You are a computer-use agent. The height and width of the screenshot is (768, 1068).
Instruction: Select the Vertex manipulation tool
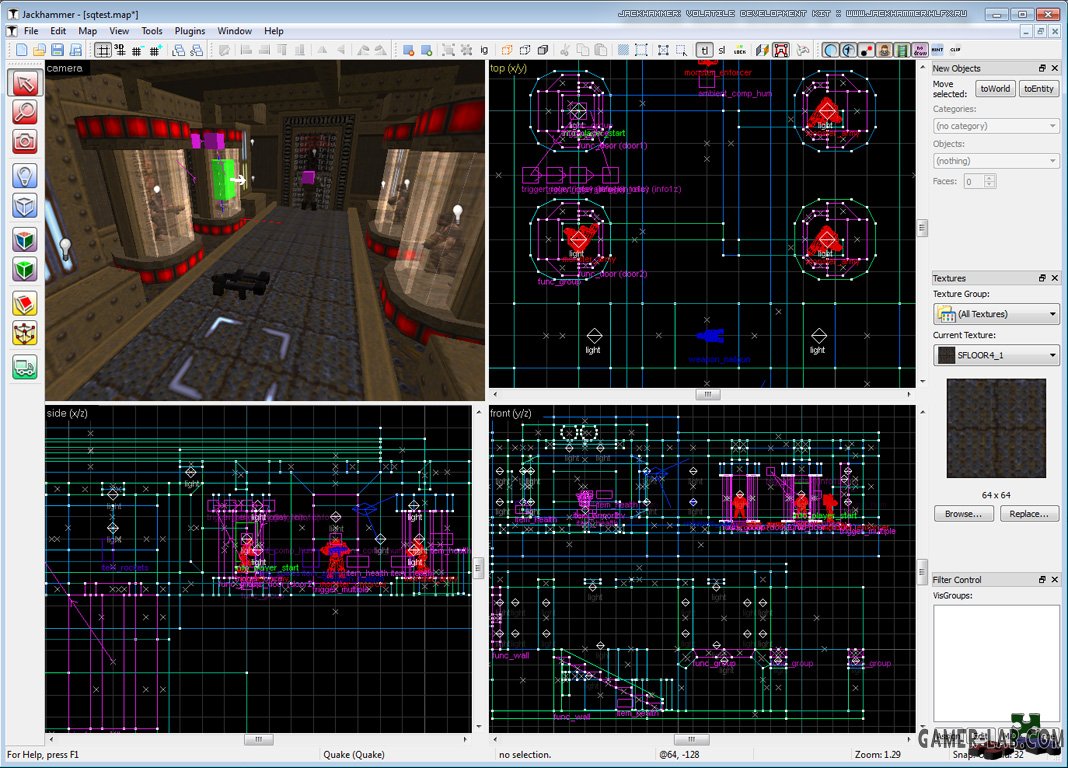[25, 333]
